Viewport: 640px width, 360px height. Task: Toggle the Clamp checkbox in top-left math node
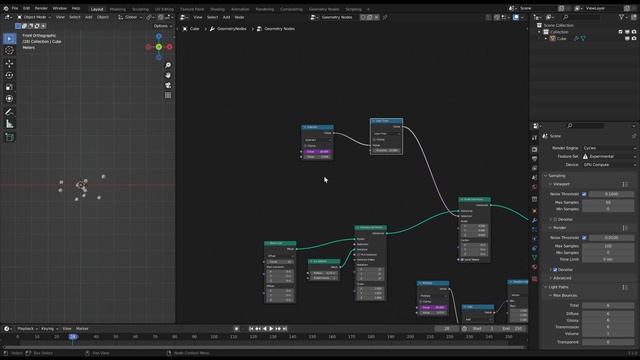coord(305,146)
